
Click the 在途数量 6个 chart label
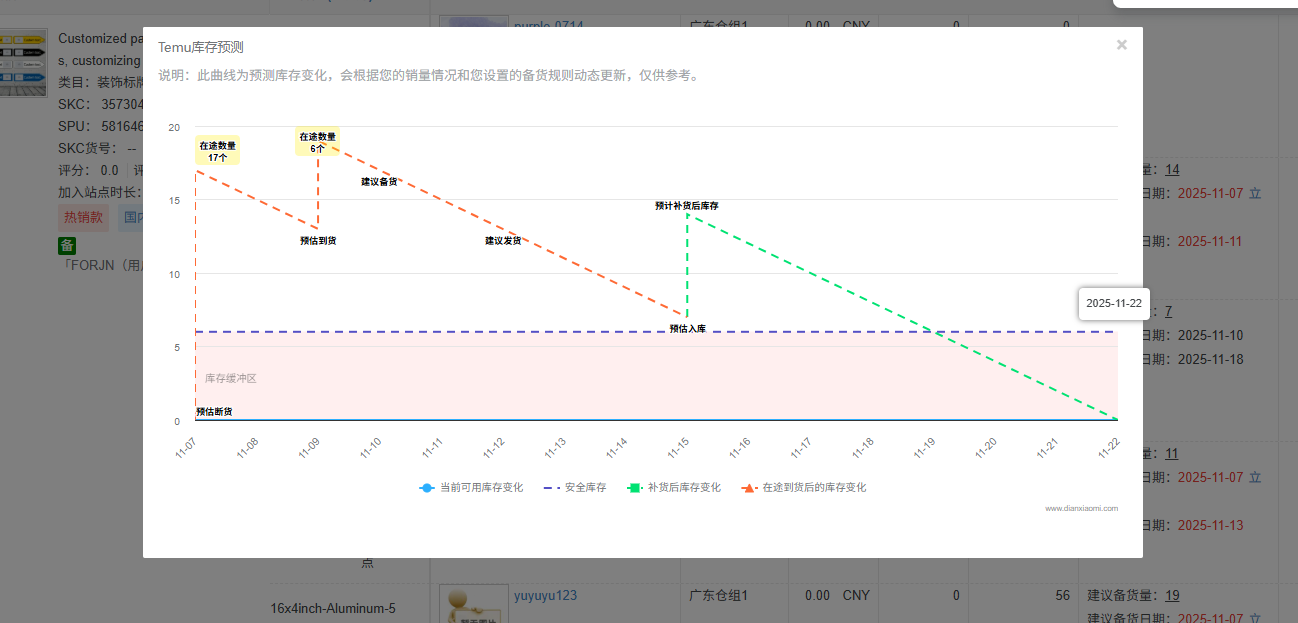coord(317,142)
